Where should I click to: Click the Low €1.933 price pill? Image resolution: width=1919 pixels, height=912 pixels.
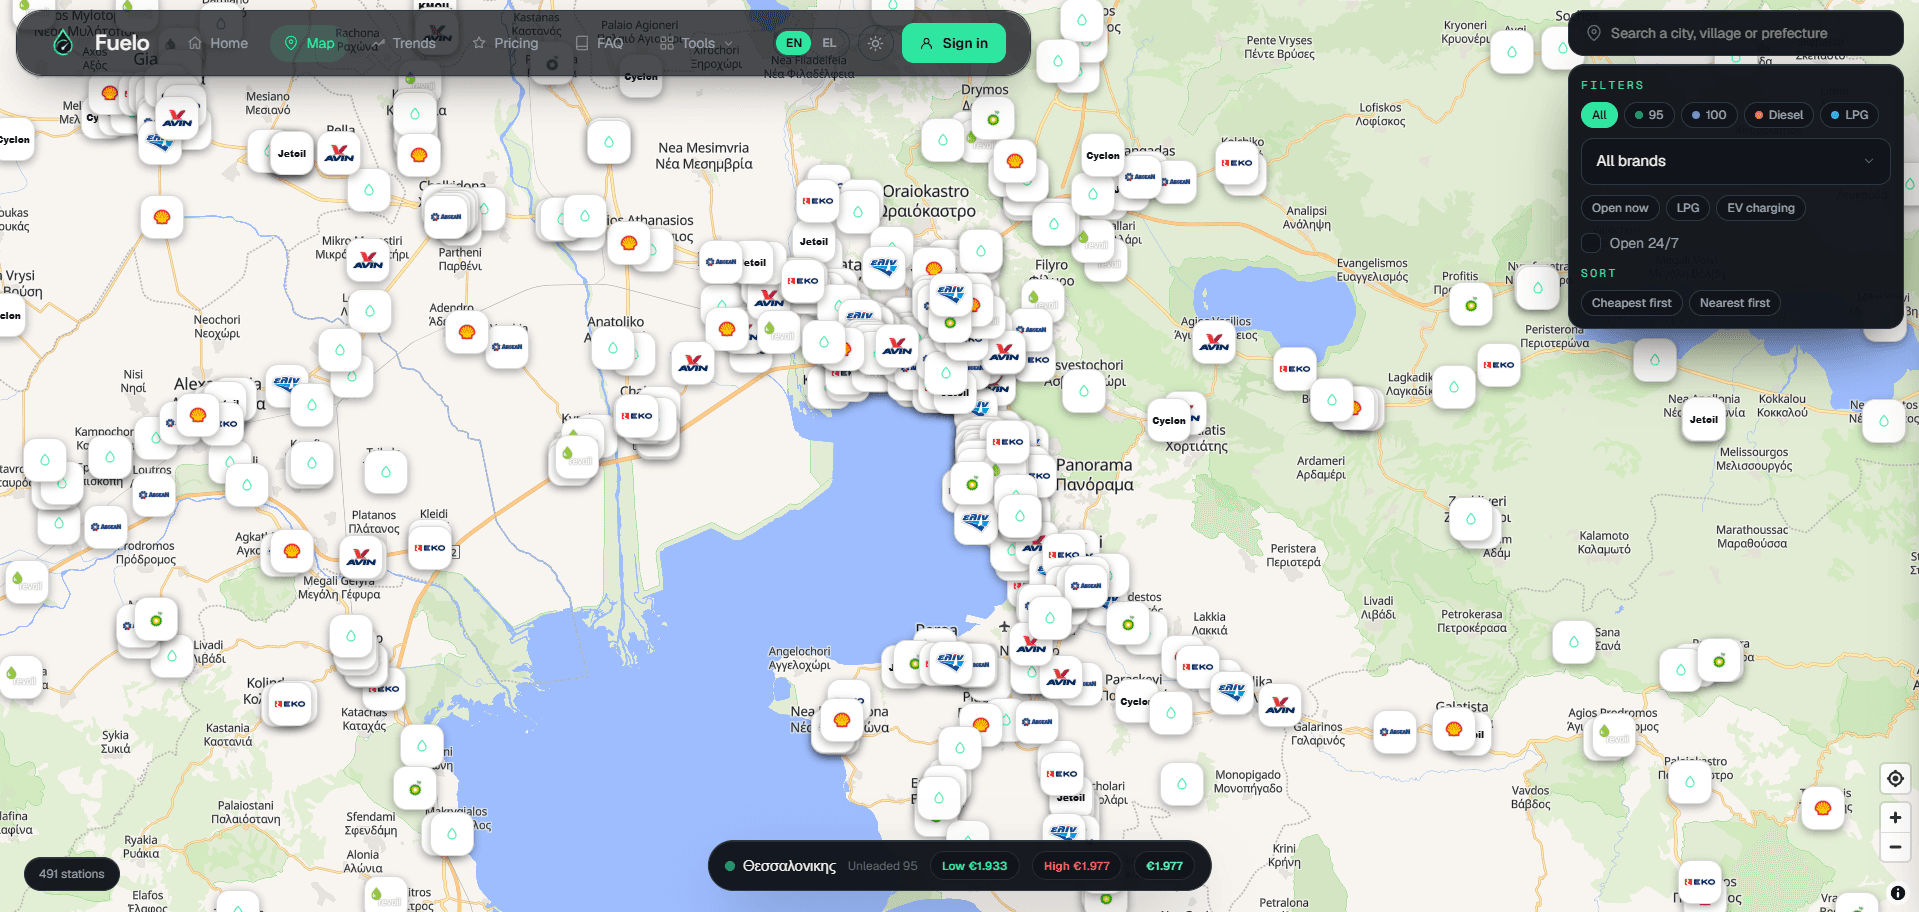(x=974, y=866)
